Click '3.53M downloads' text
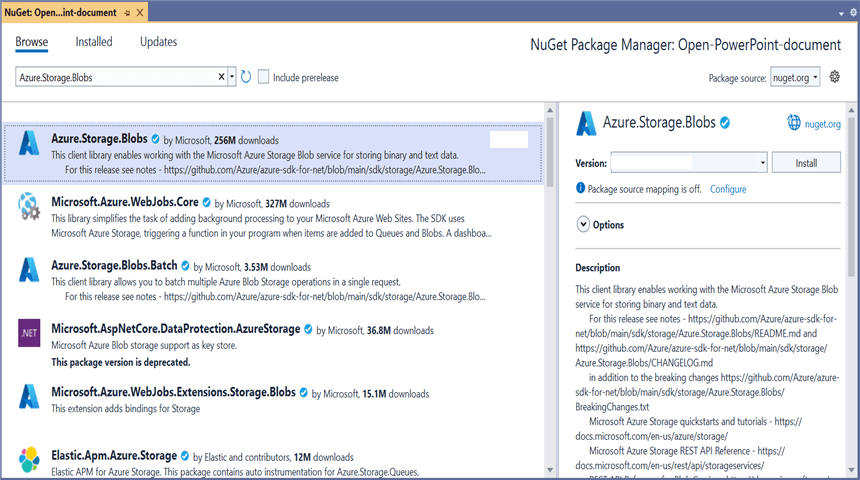 (x=277, y=267)
